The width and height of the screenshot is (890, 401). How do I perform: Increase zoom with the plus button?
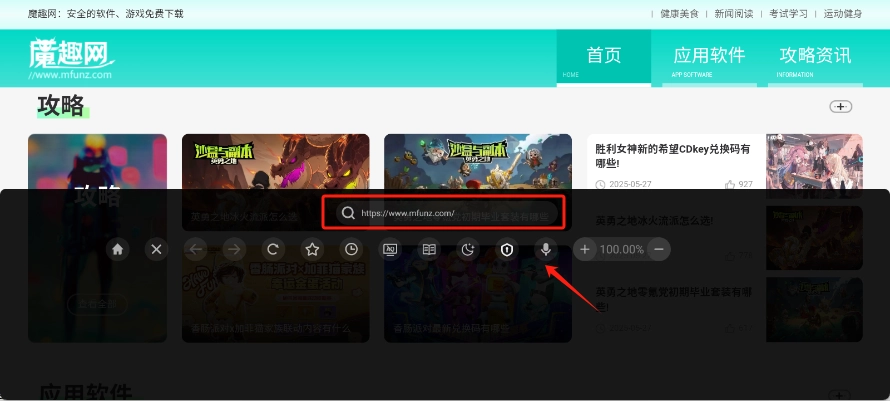pos(585,249)
